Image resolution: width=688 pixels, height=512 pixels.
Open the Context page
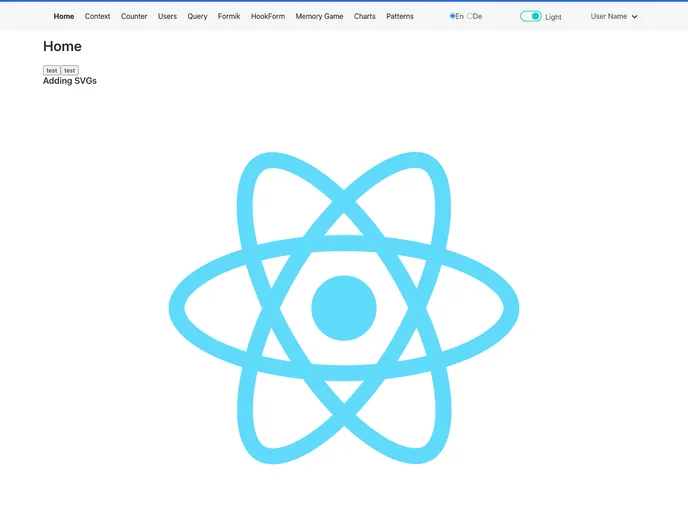[x=98, y=17]
